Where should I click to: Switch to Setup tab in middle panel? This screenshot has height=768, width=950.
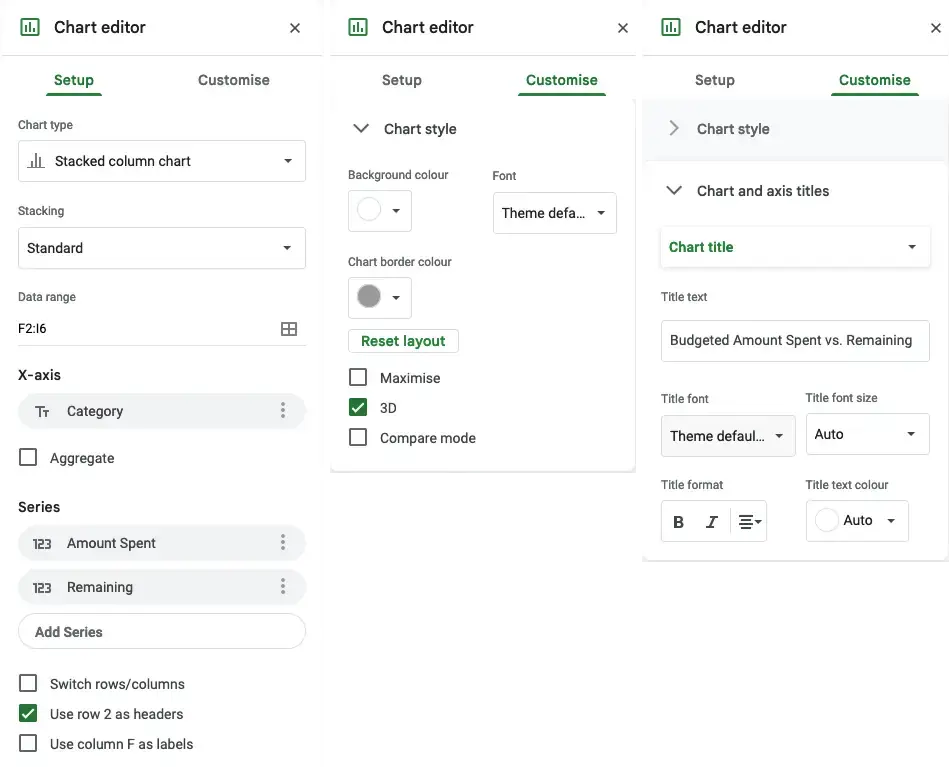click(401, 80)
